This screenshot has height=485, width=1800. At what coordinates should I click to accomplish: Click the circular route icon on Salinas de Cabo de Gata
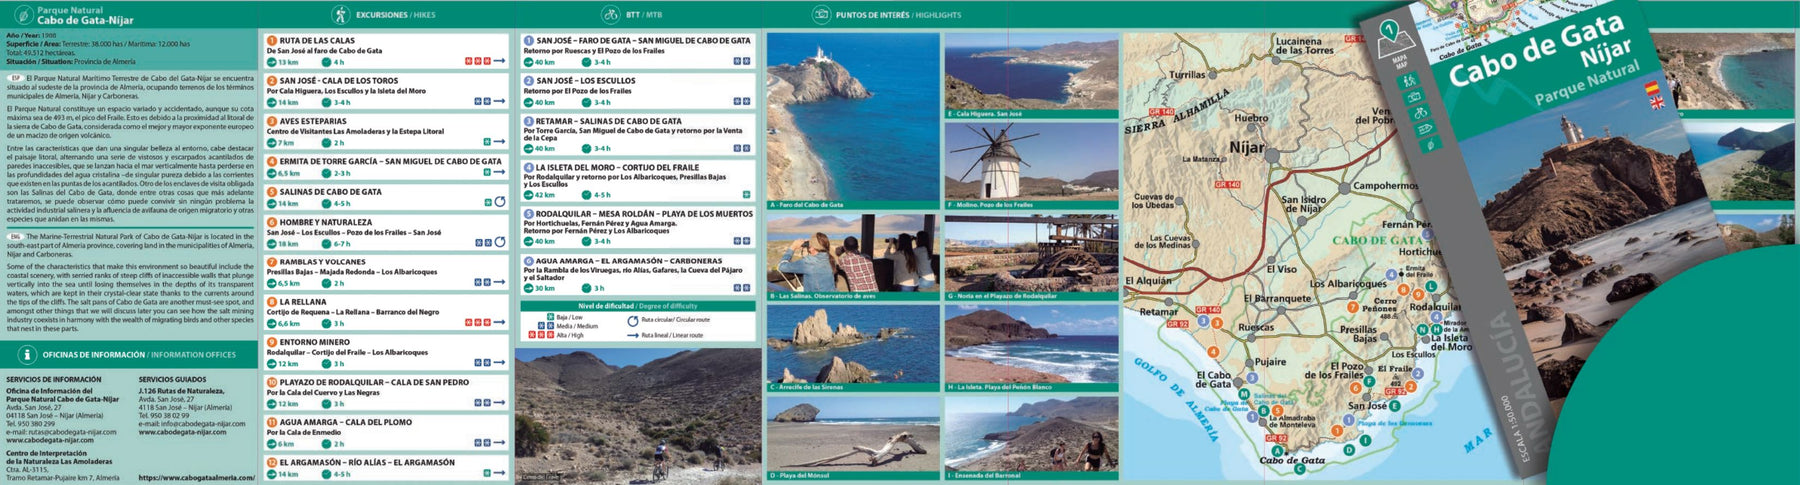point(500,202)
